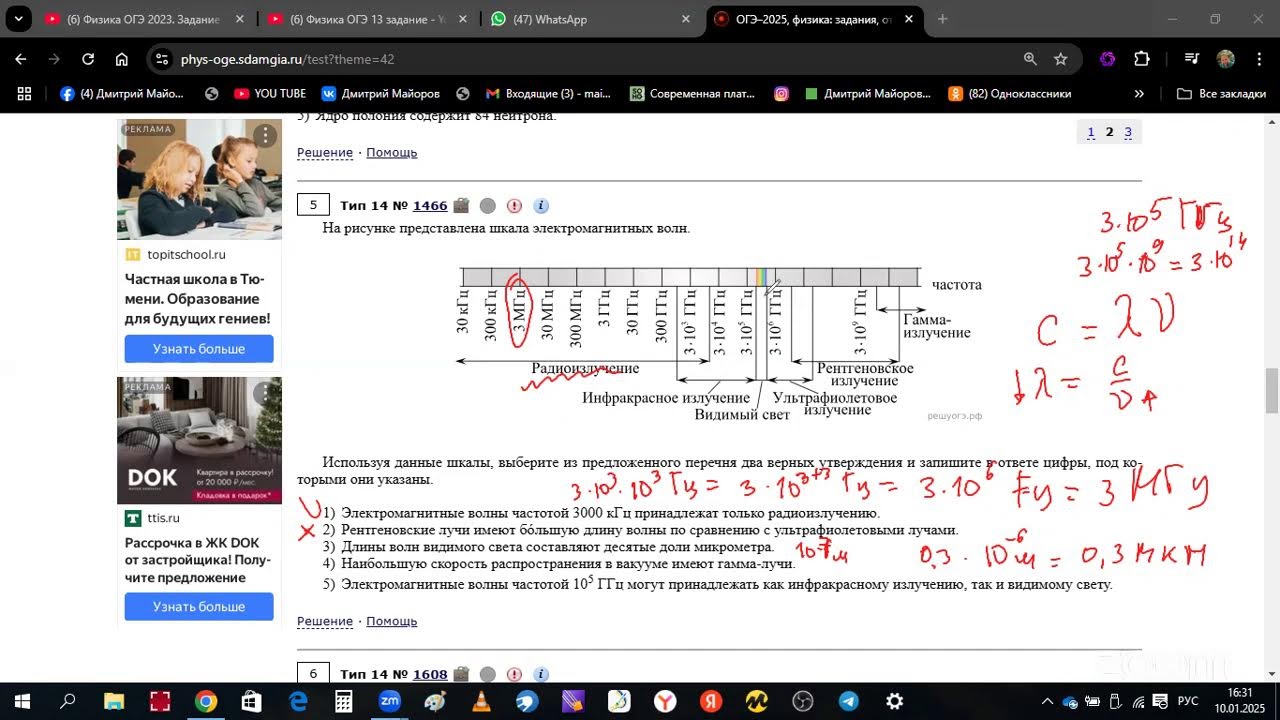Open task number 1608 link
The image size is (1280, 720).
coord(430,674)
